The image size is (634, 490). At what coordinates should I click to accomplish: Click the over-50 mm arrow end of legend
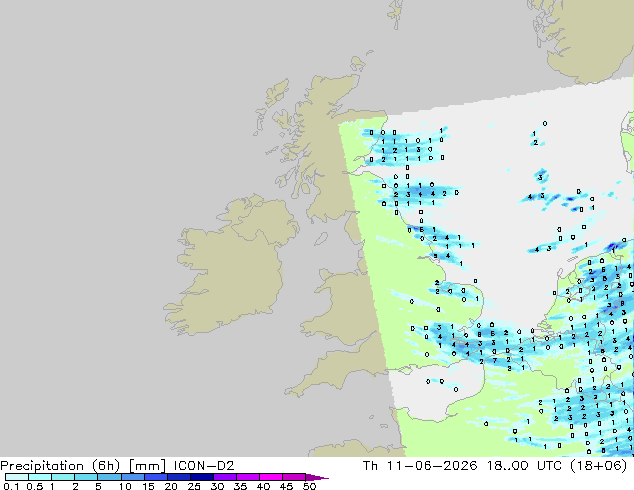click(x=317, y=477)
